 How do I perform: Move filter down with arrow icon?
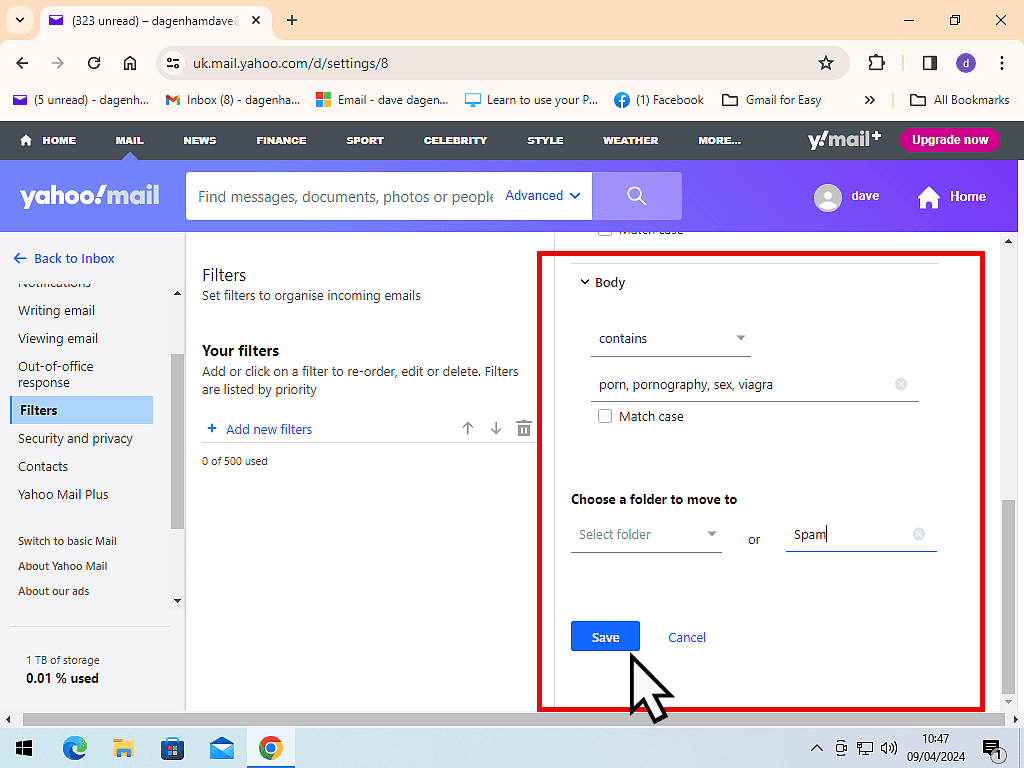(495, 428)
